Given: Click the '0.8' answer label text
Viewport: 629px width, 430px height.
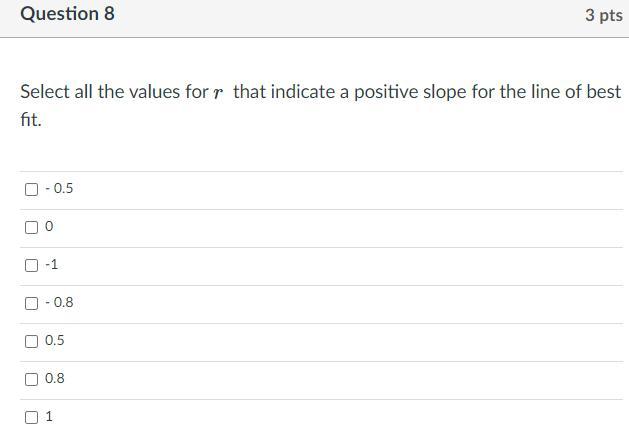Looking at the screenshot, I should click(x=55, y=379).
